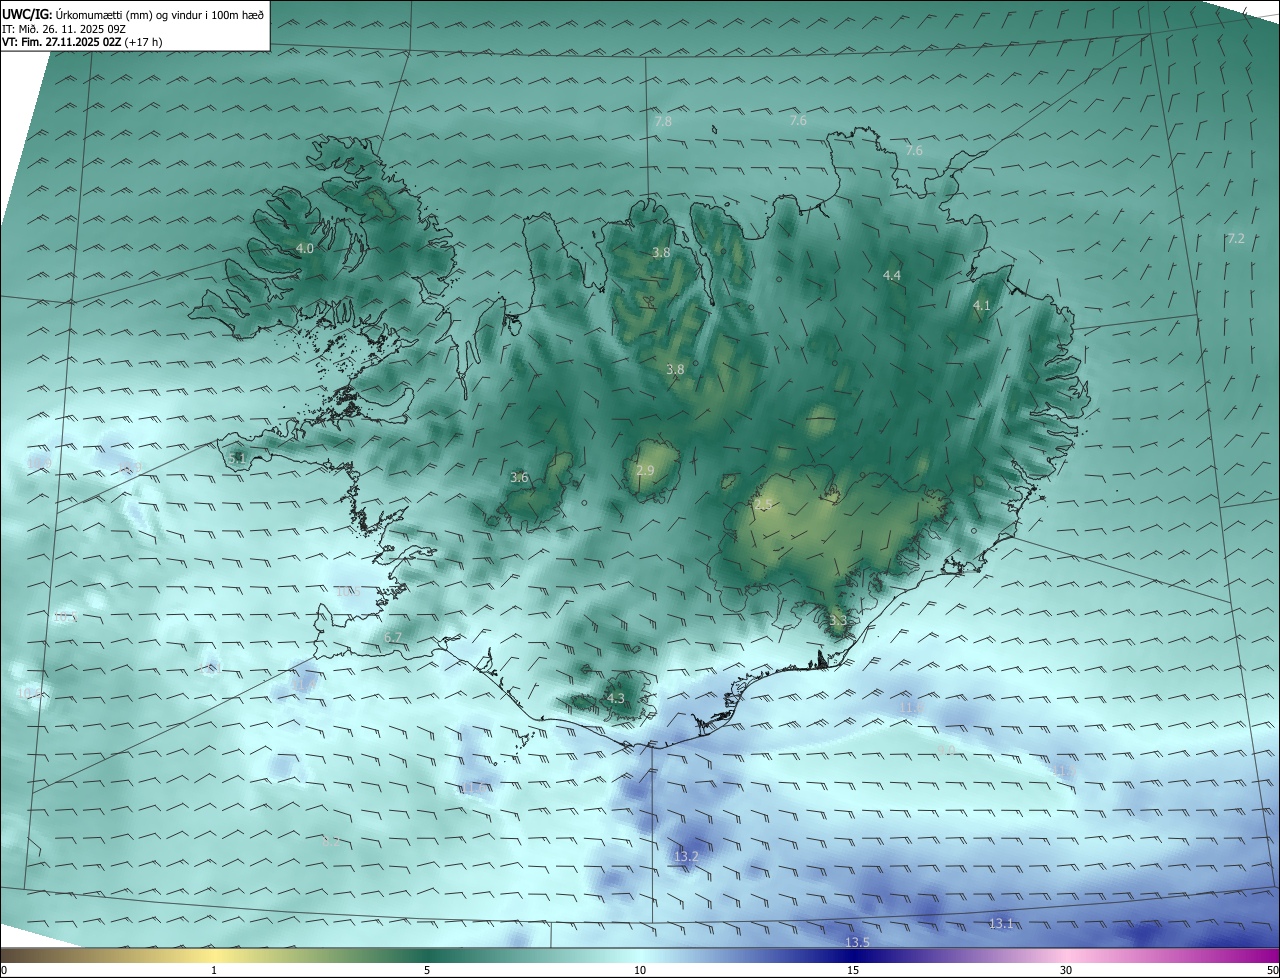The height and width of the screenshot is (978, 1280).
Task: Click the 7.2 value label on the map
Action: (x=1236, y=239)
